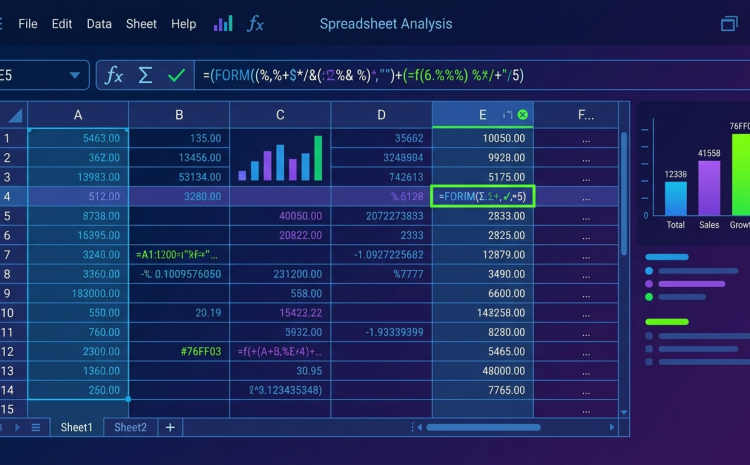Click the right arrow of horizontal scrollbar
The height and width of the screenshot is (465, 750).
[612, 427]
